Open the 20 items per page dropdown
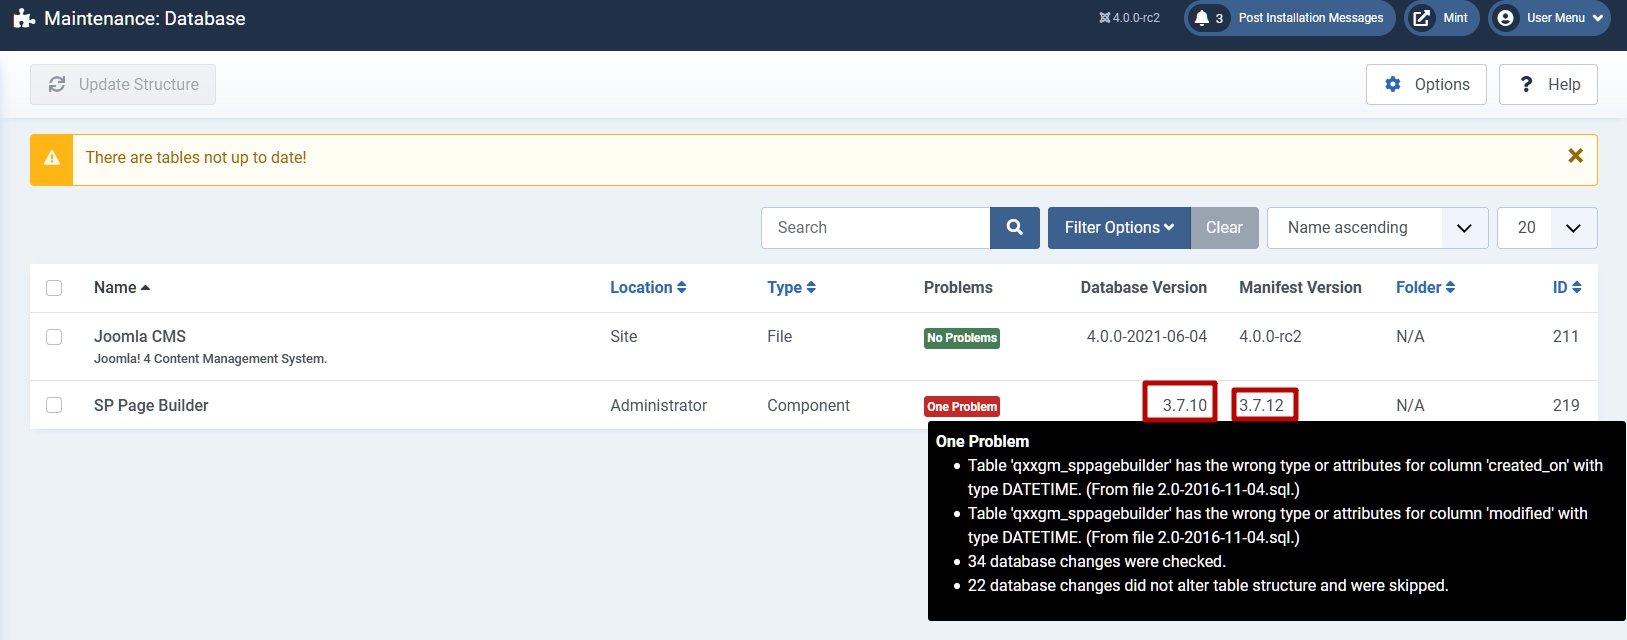Image resolution: width=1627 pixels, height=640 pixels. point(1546,228)
